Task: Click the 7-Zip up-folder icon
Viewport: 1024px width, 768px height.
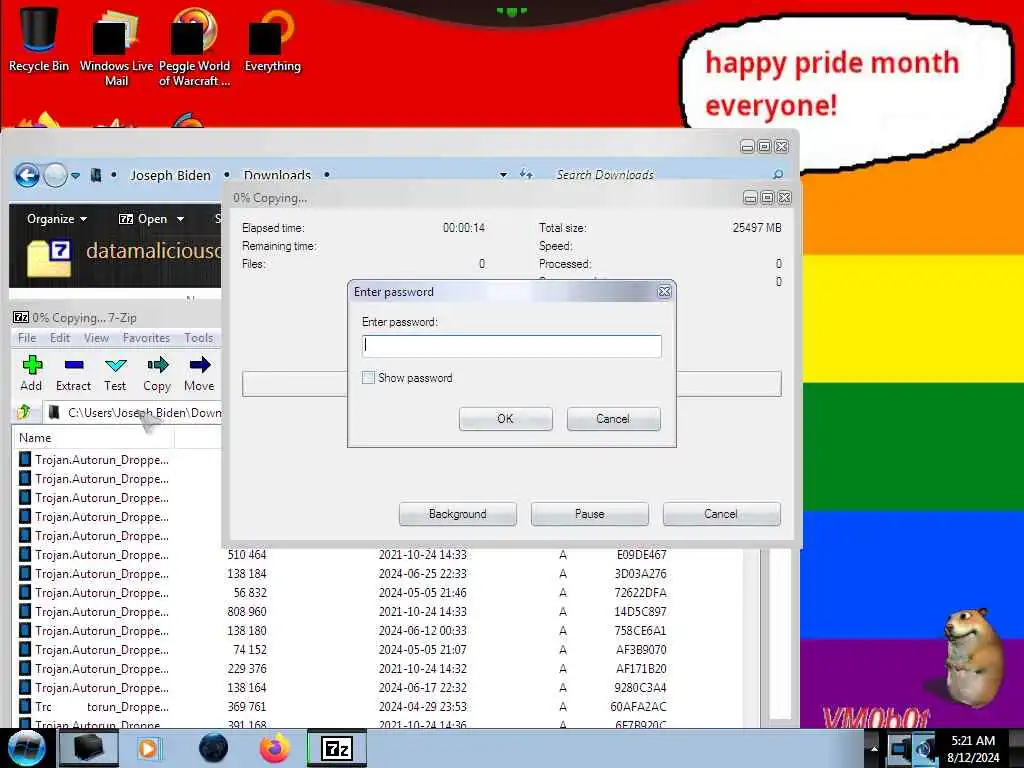Action: pyautogui.click(x=24, y=412)
